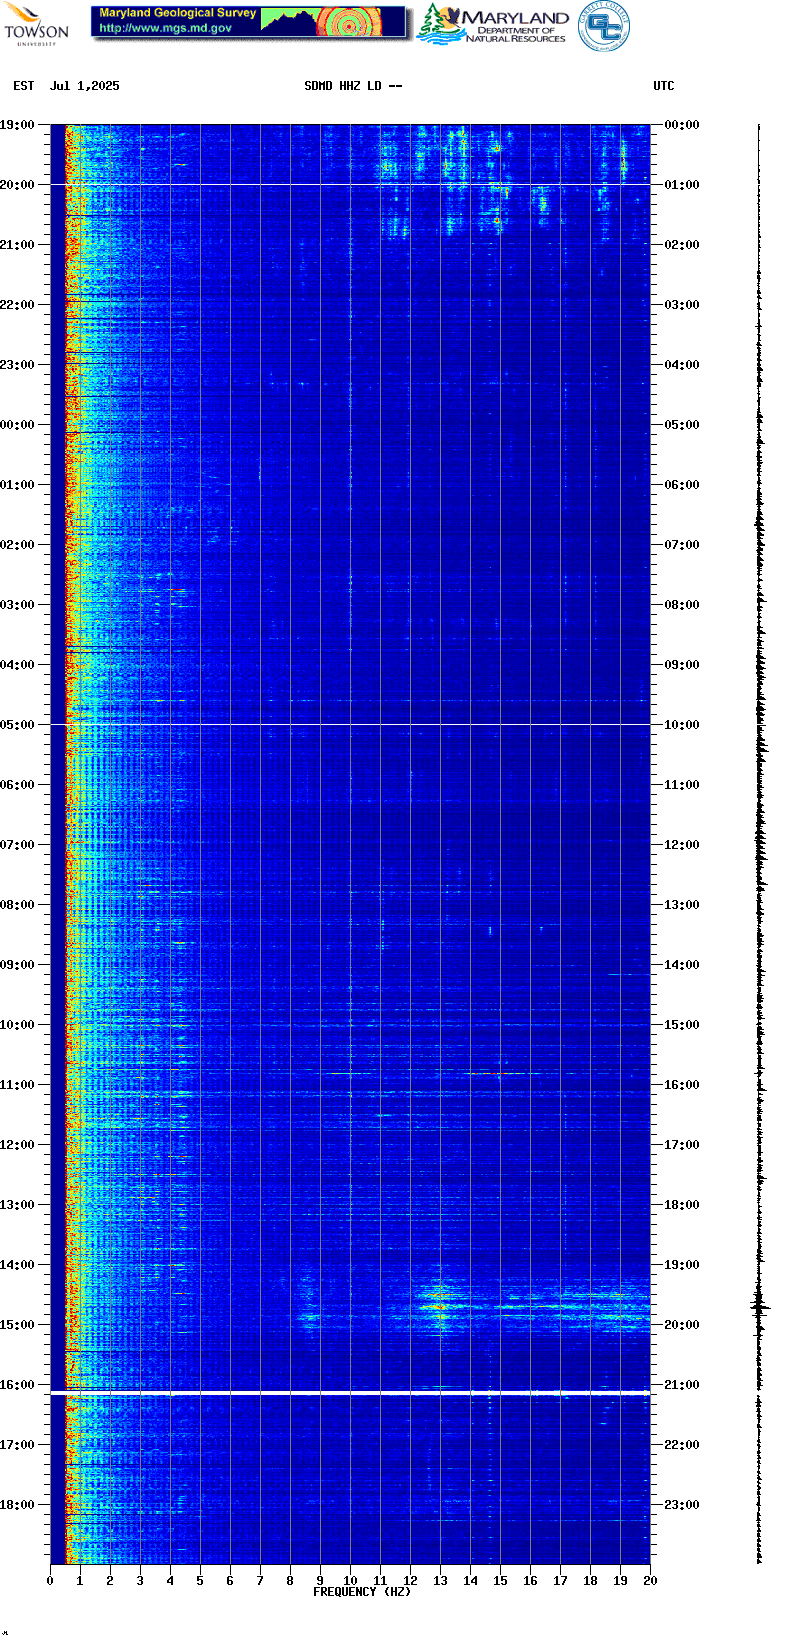Click the 13 Hz frequency axis tick label
This screenshot has height=1644, width=802.
pos(440,1581)
